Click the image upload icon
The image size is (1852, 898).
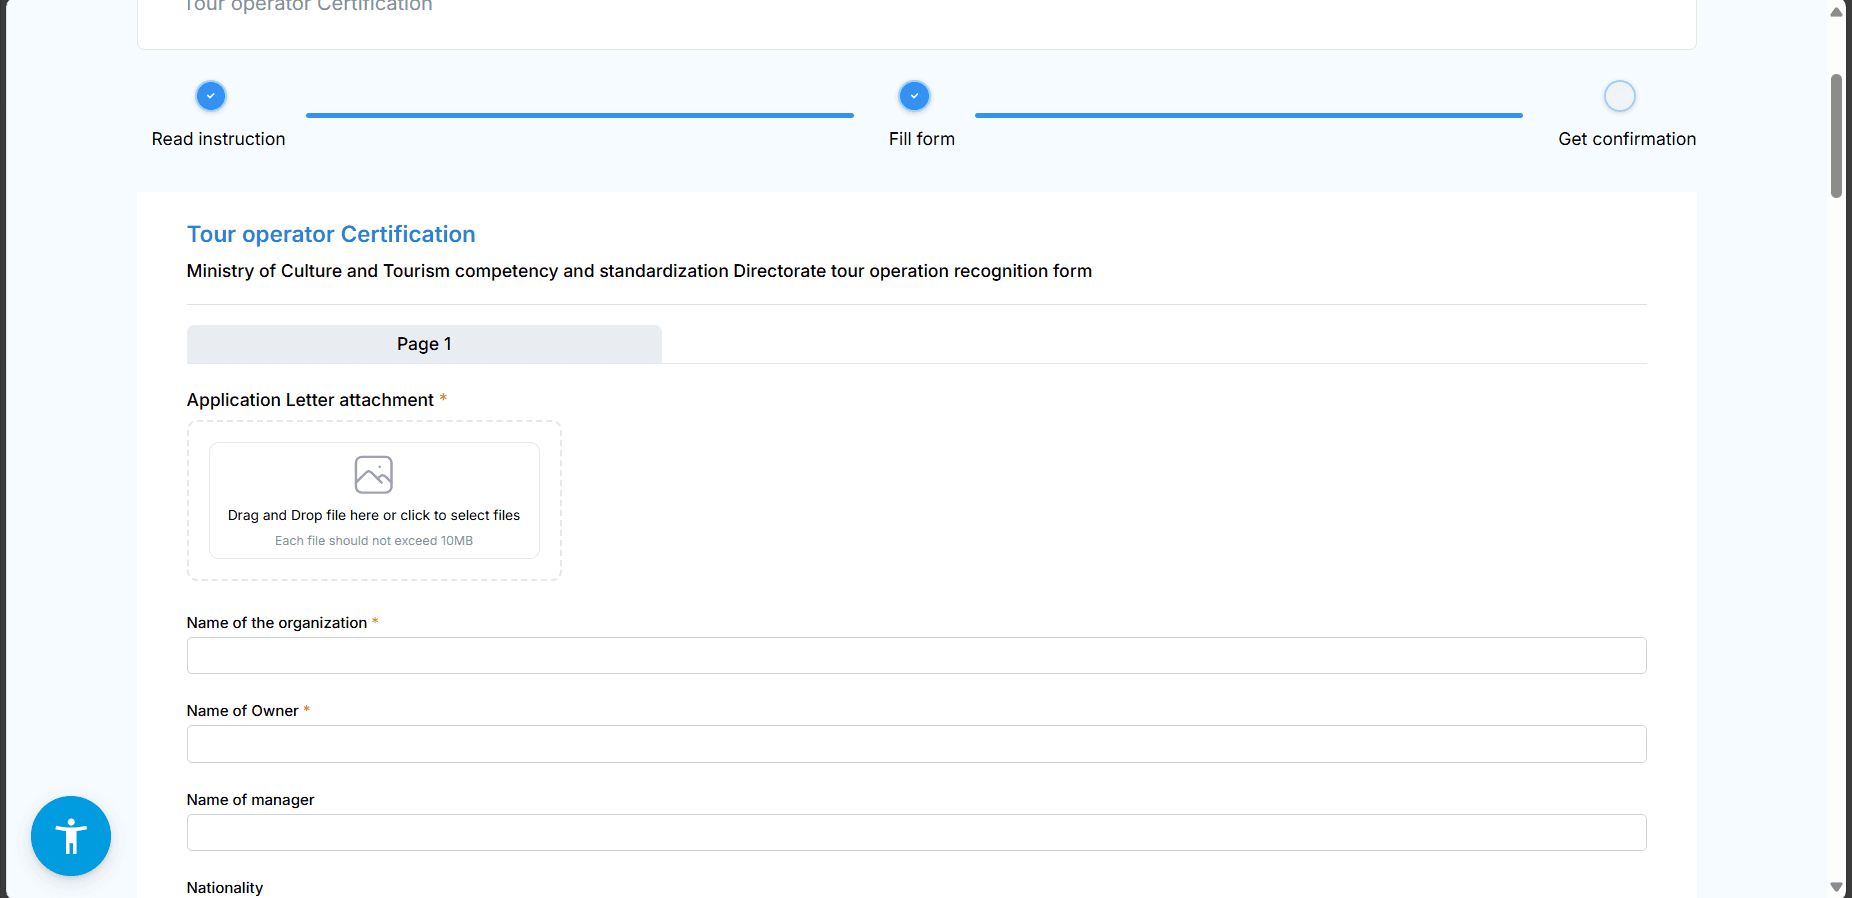pyautogui.click(x=374, y=475)
